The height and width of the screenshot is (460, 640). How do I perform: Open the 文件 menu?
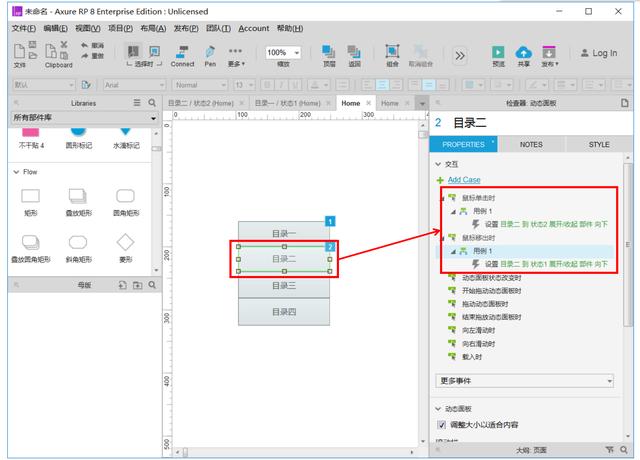point(24,28)
